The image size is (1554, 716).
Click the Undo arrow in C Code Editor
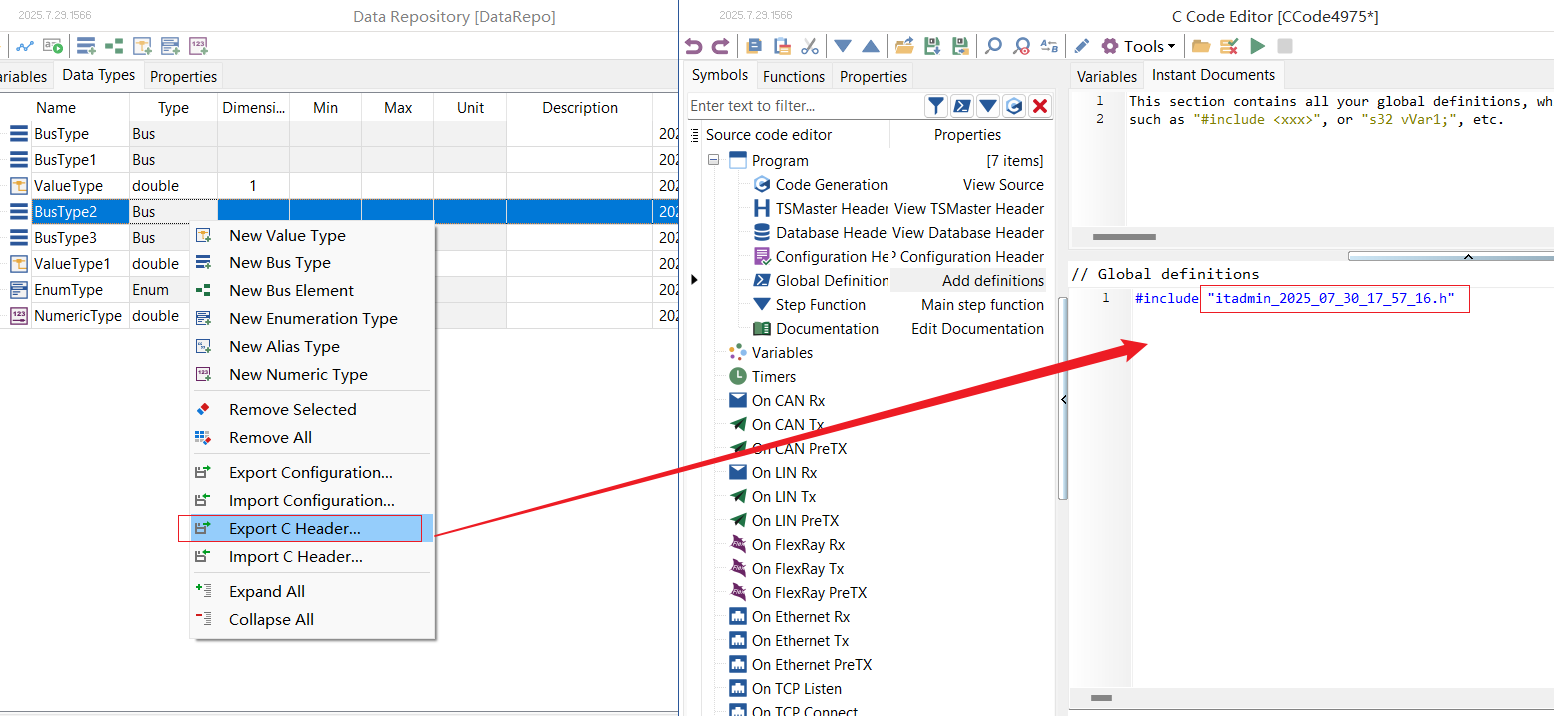[x=694, y=46]
